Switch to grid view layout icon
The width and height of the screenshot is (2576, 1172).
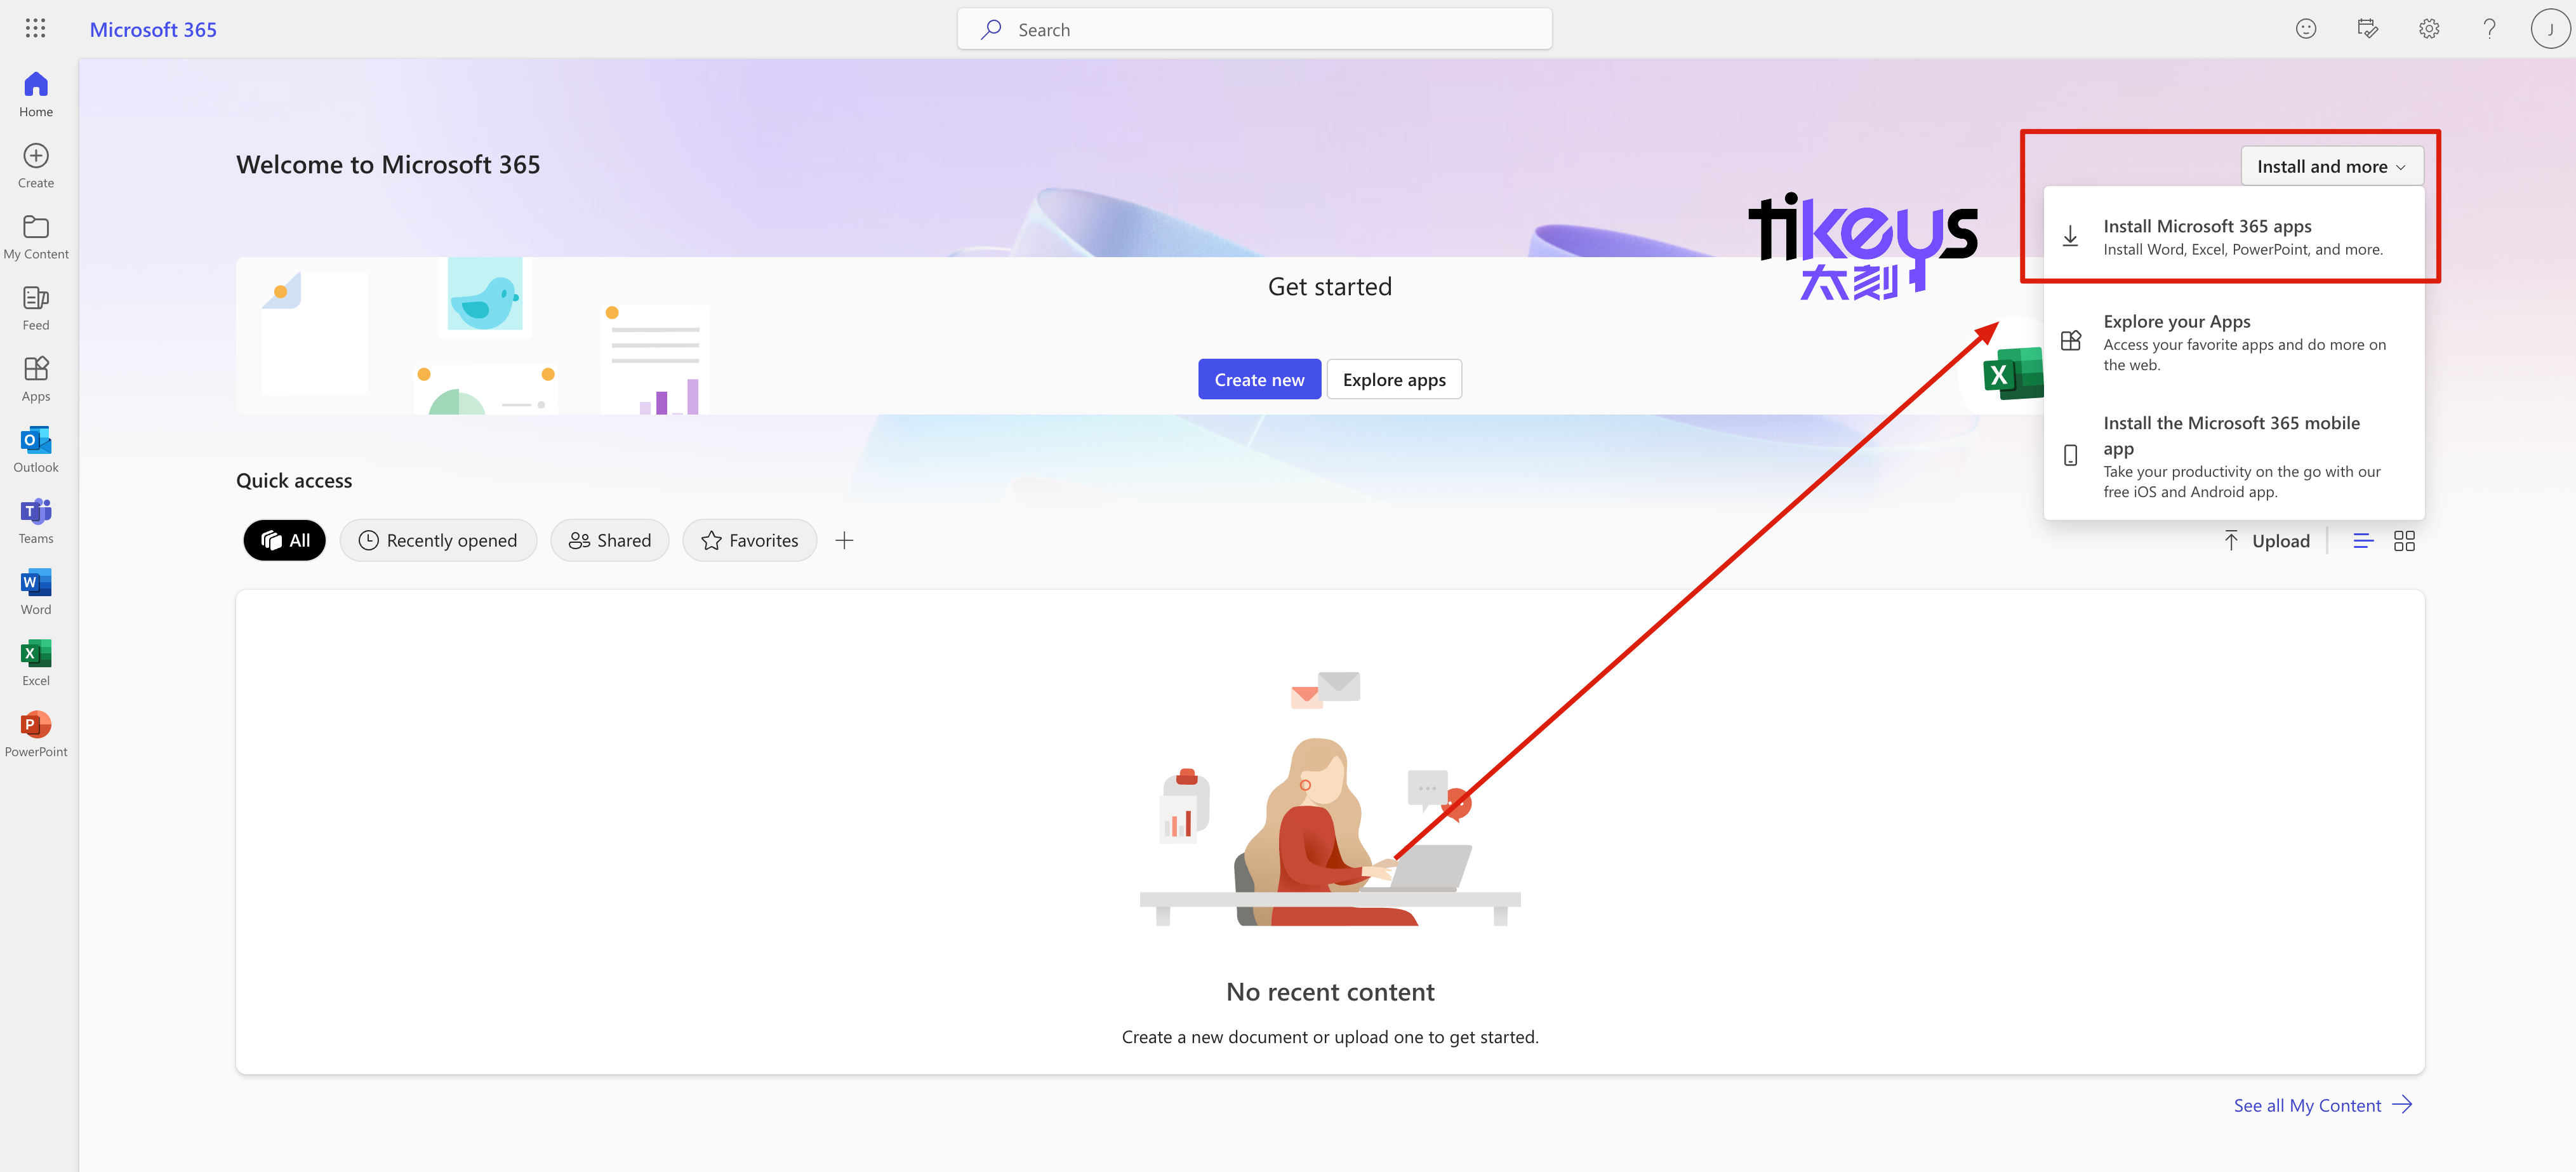2405,541
